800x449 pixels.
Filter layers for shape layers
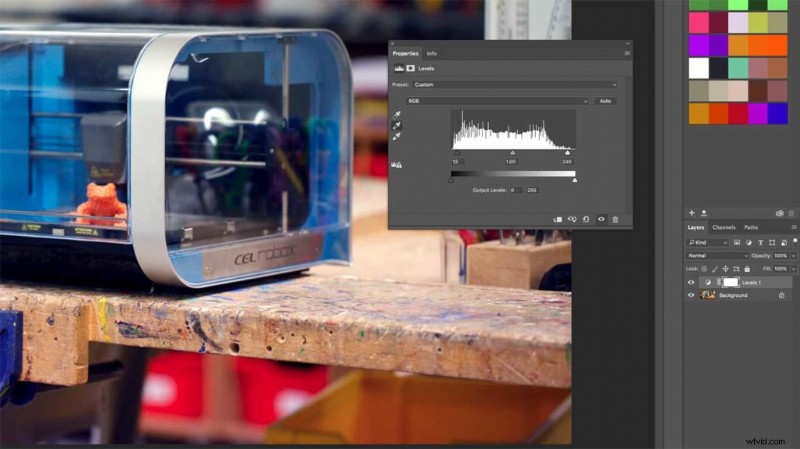click(772, 242)
